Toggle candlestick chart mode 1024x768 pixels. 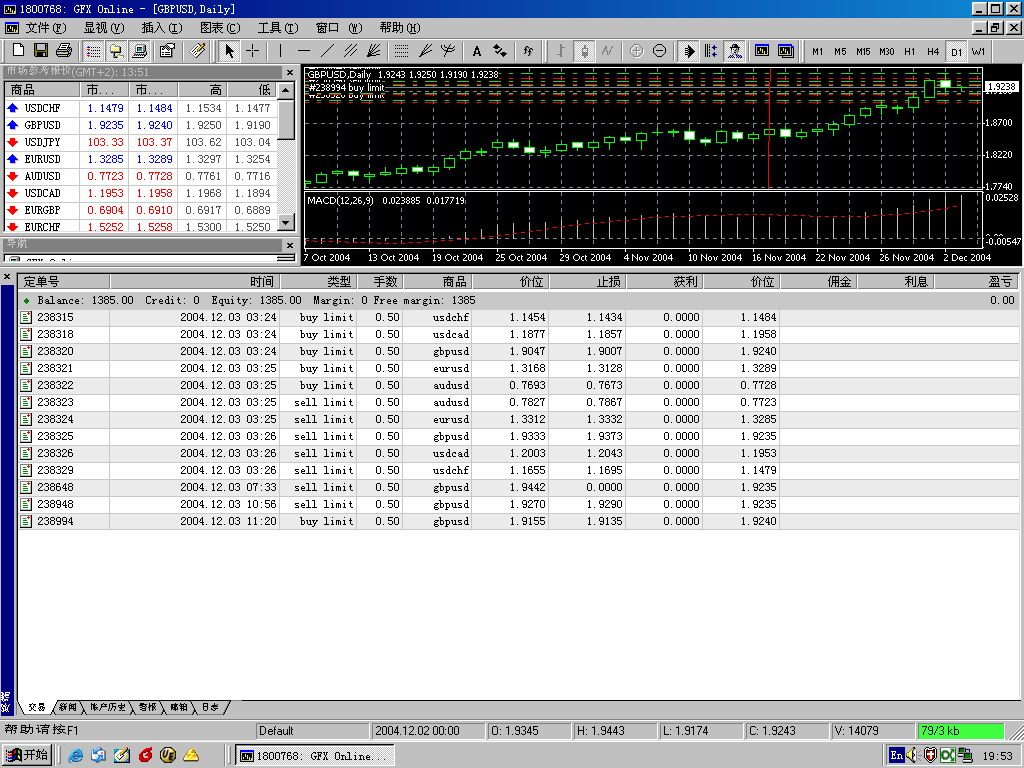(x=584, y=51)
